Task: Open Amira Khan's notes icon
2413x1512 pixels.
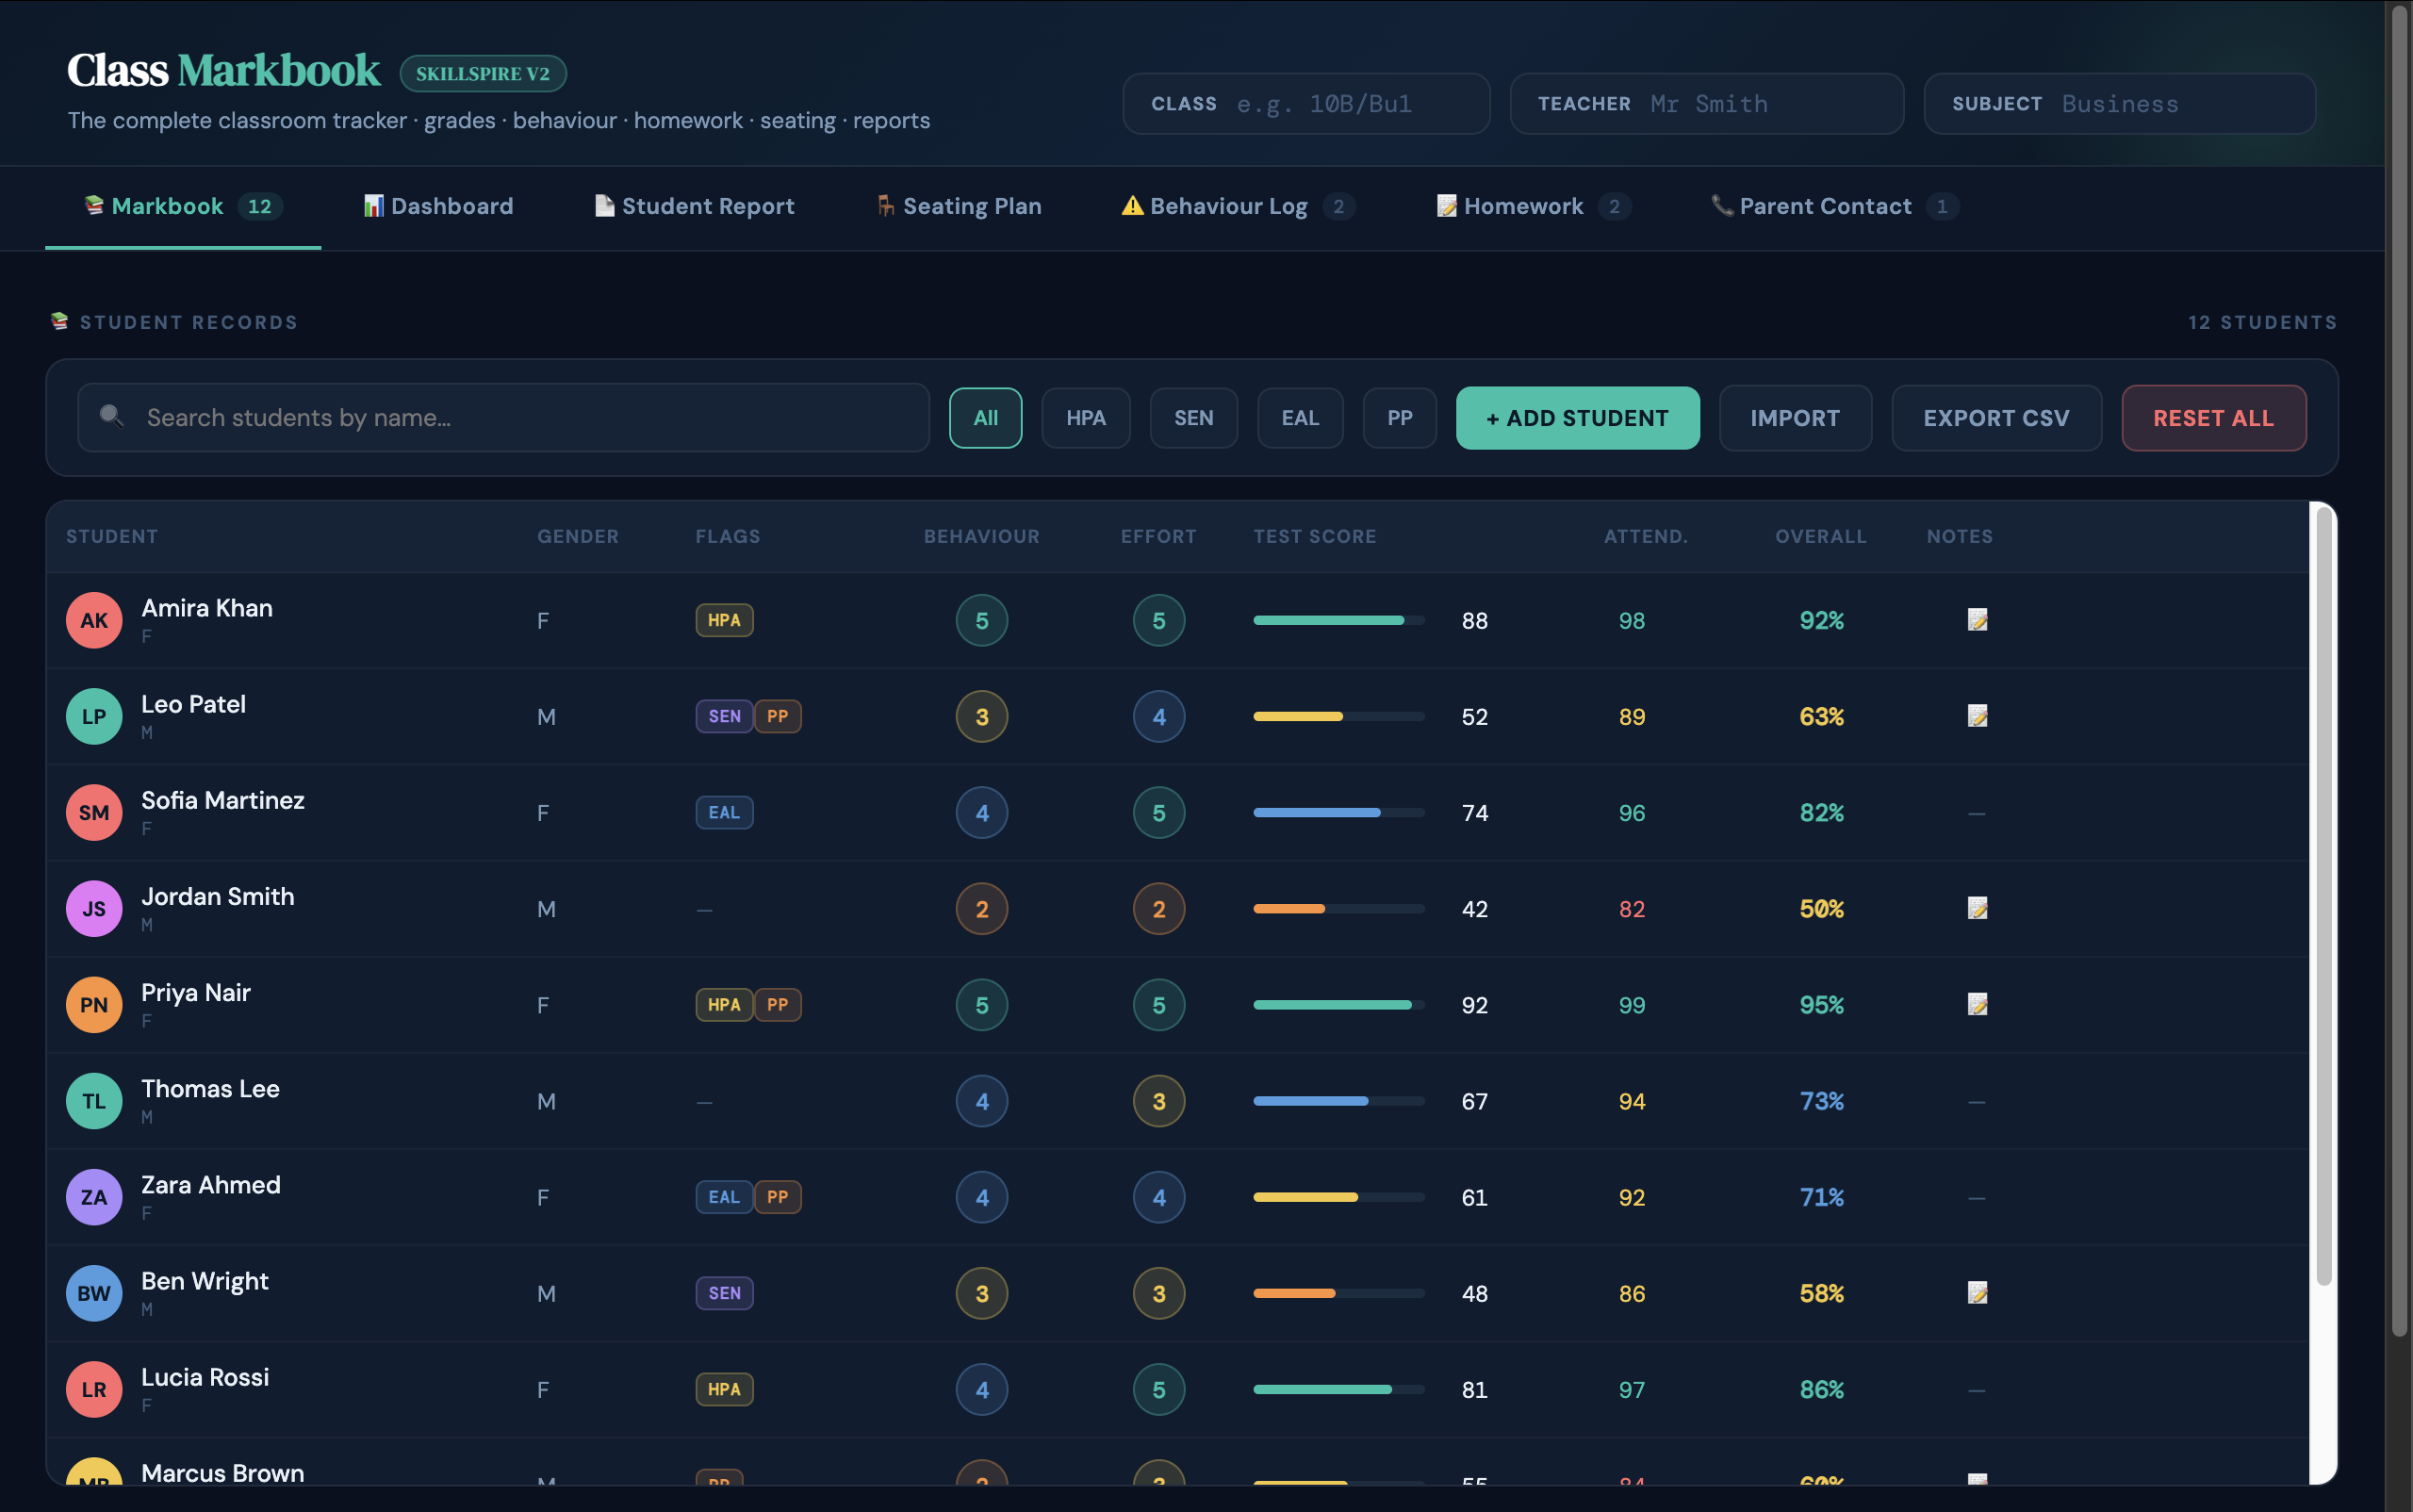Action: 1977,620
